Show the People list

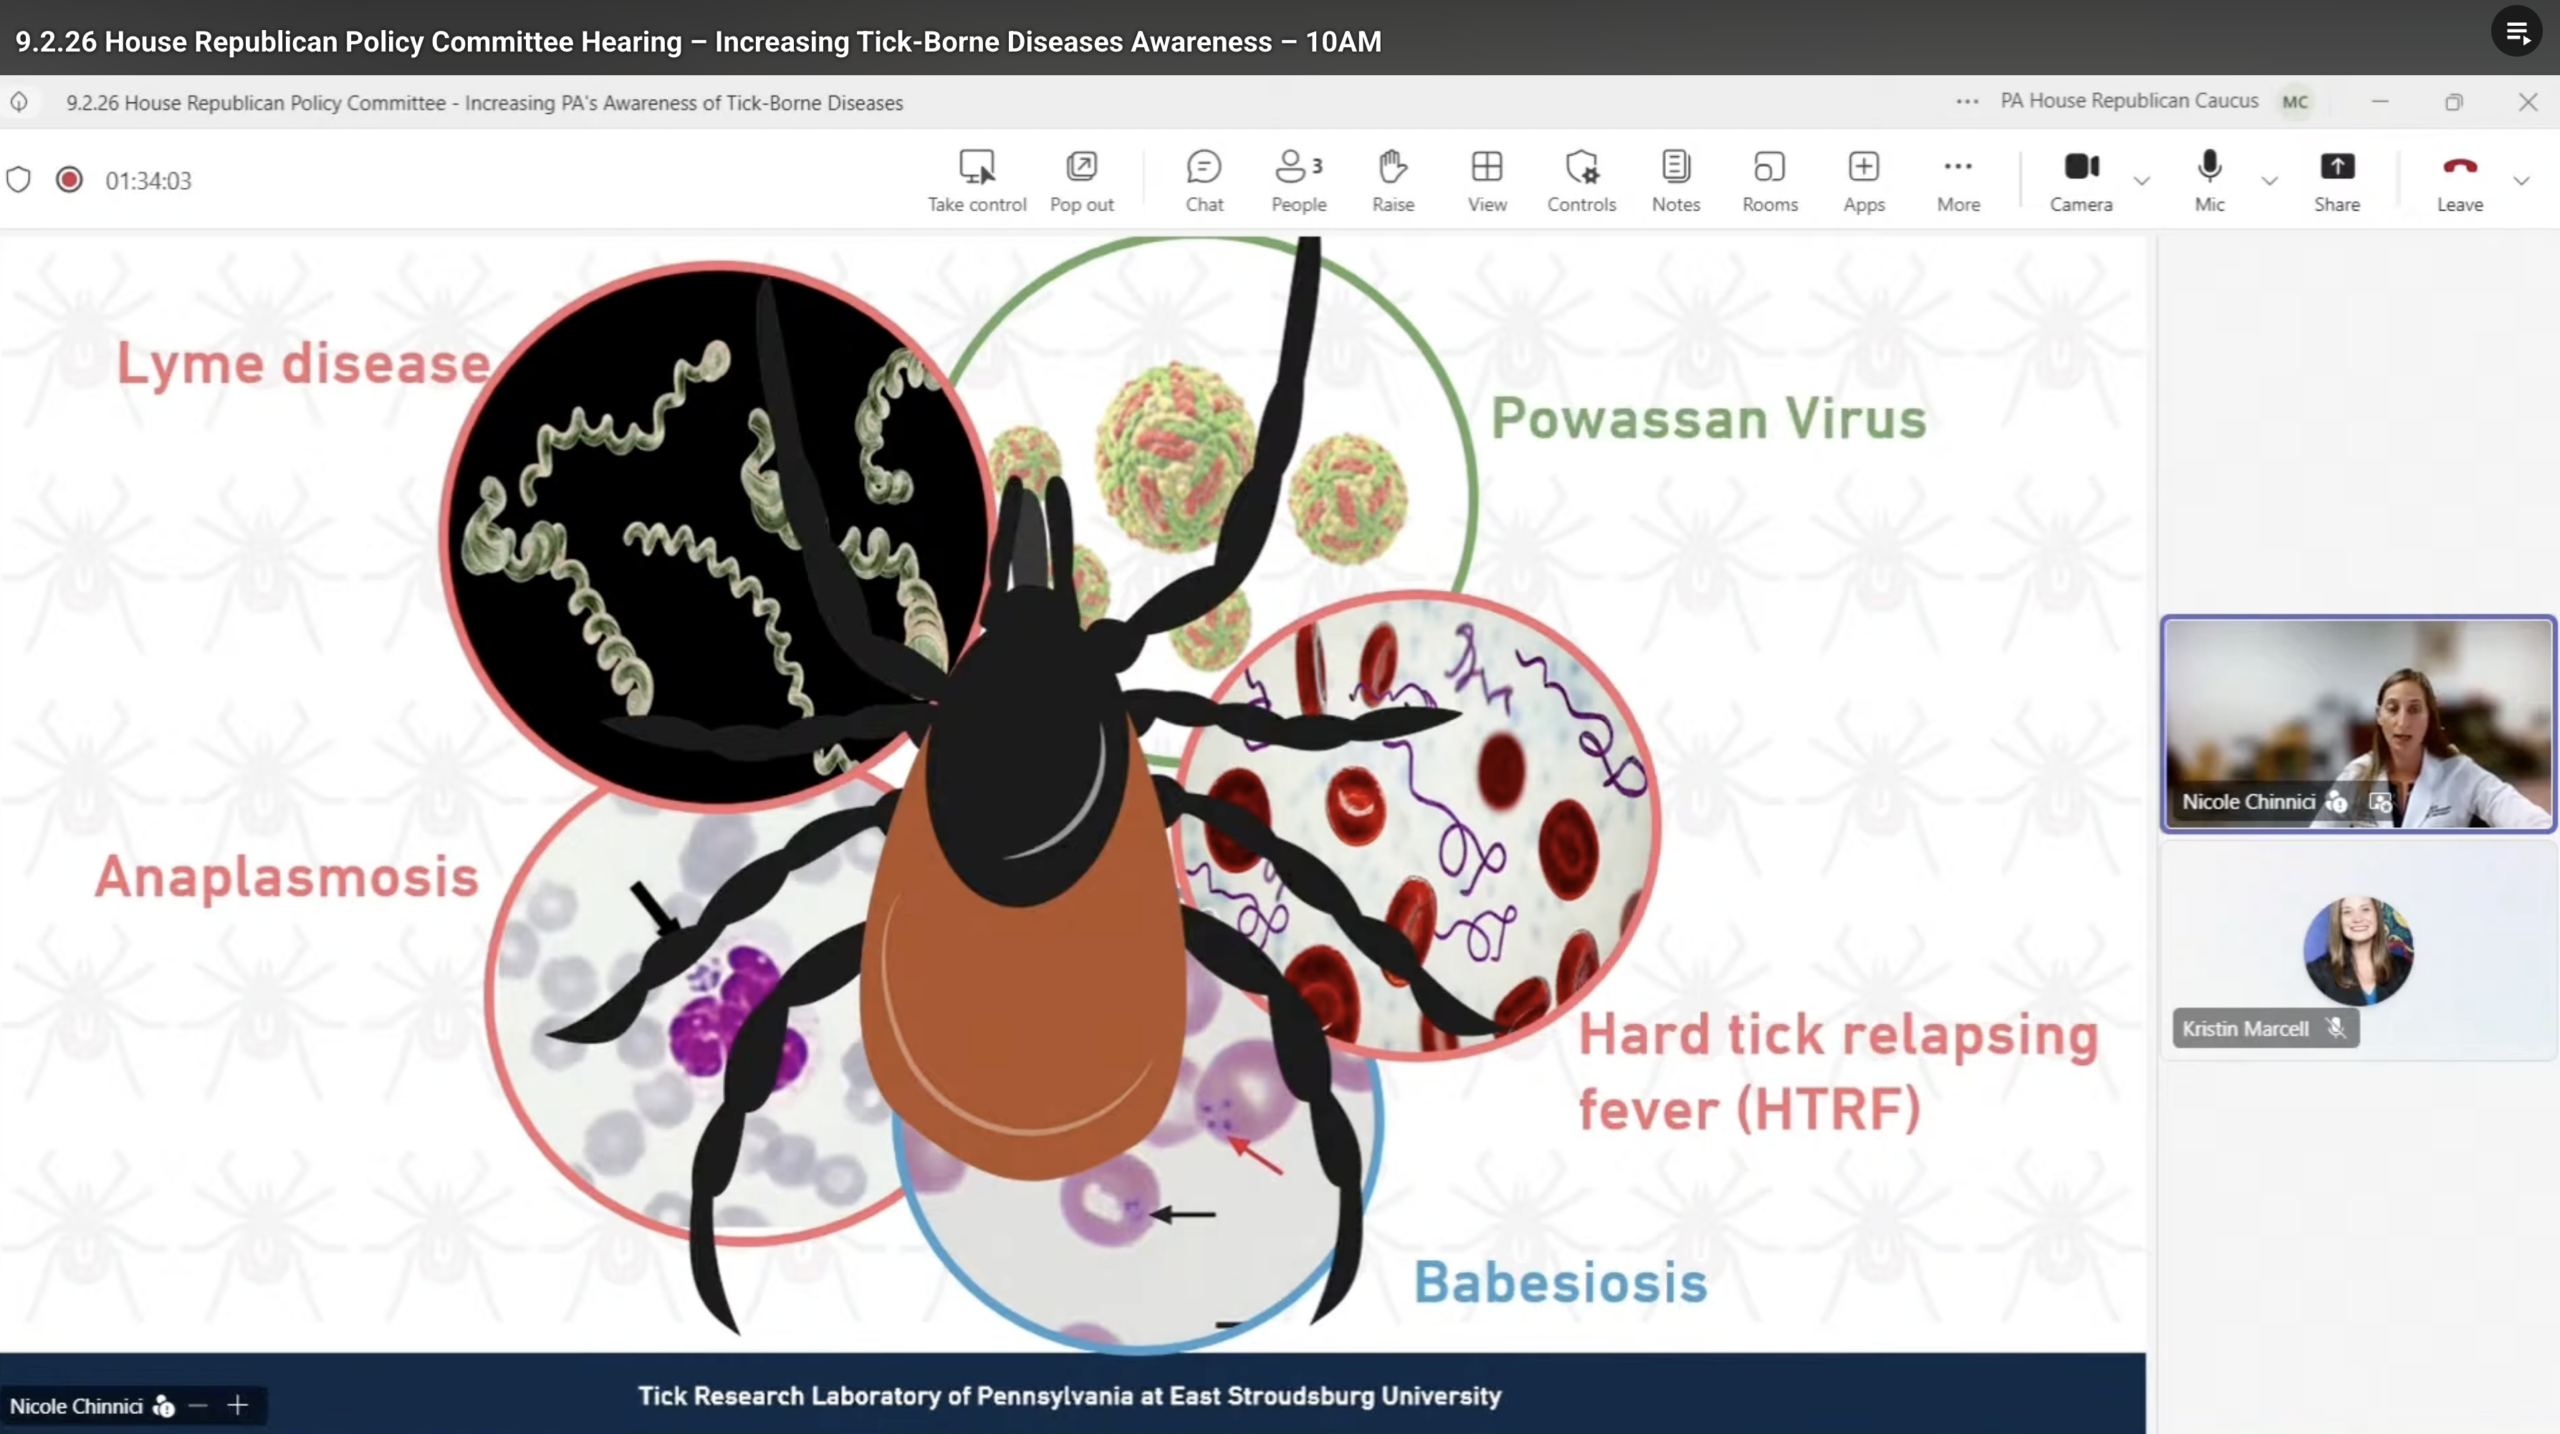(1299, 181)
